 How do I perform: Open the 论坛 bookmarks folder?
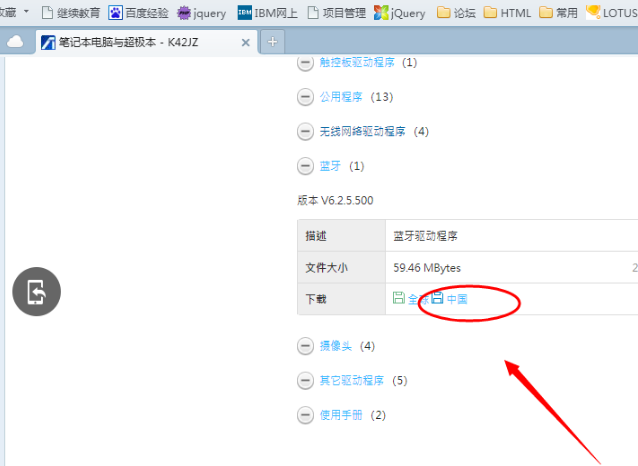tap(456, 13)
